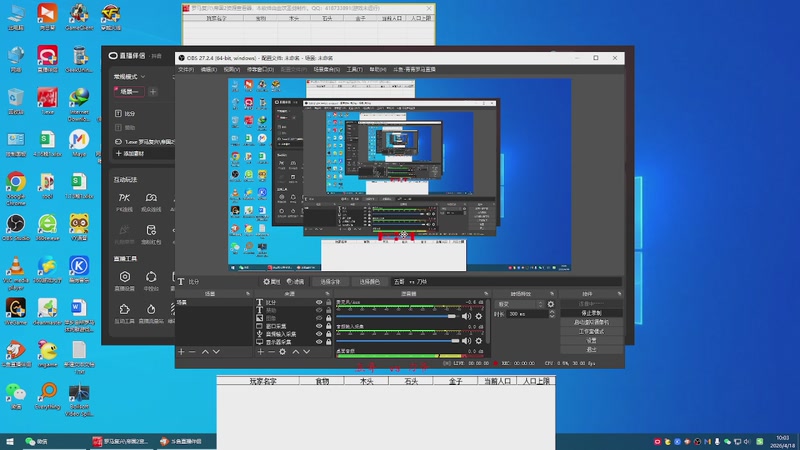
Task: Open 麦克风/Aux audio settings gear
Action: click(x=479, y=316)
